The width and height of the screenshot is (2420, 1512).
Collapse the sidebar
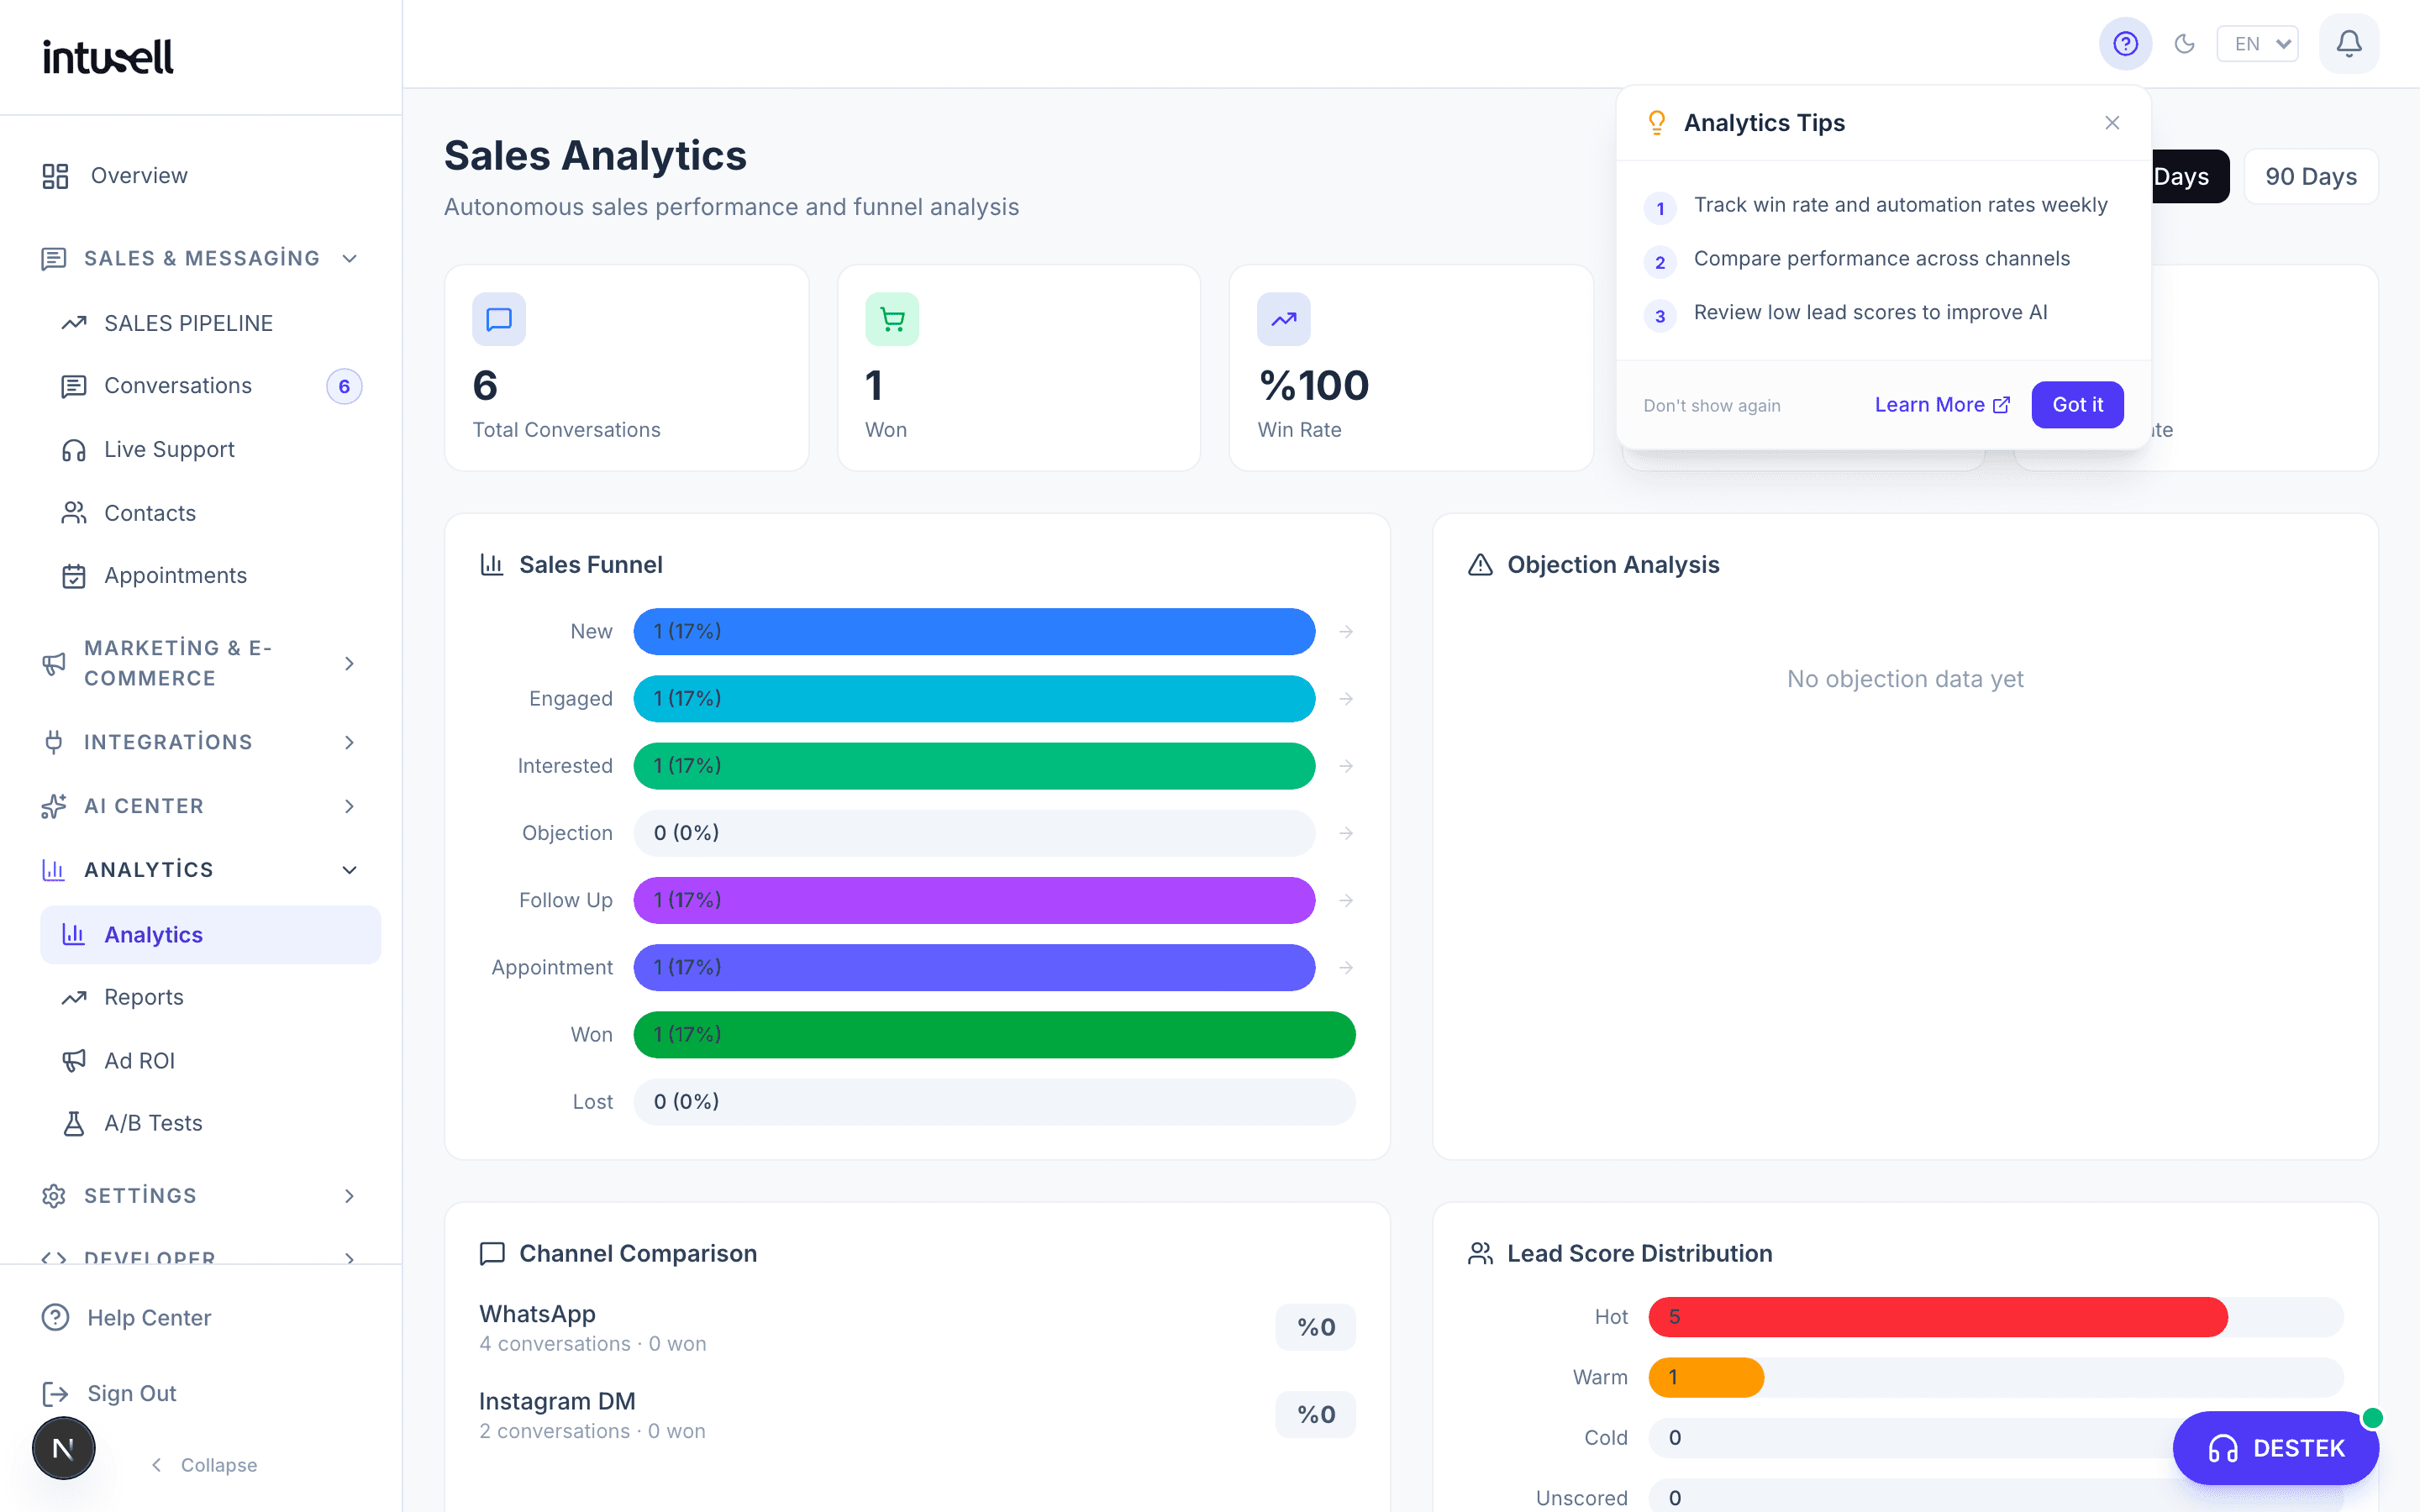click(205, 1465)
